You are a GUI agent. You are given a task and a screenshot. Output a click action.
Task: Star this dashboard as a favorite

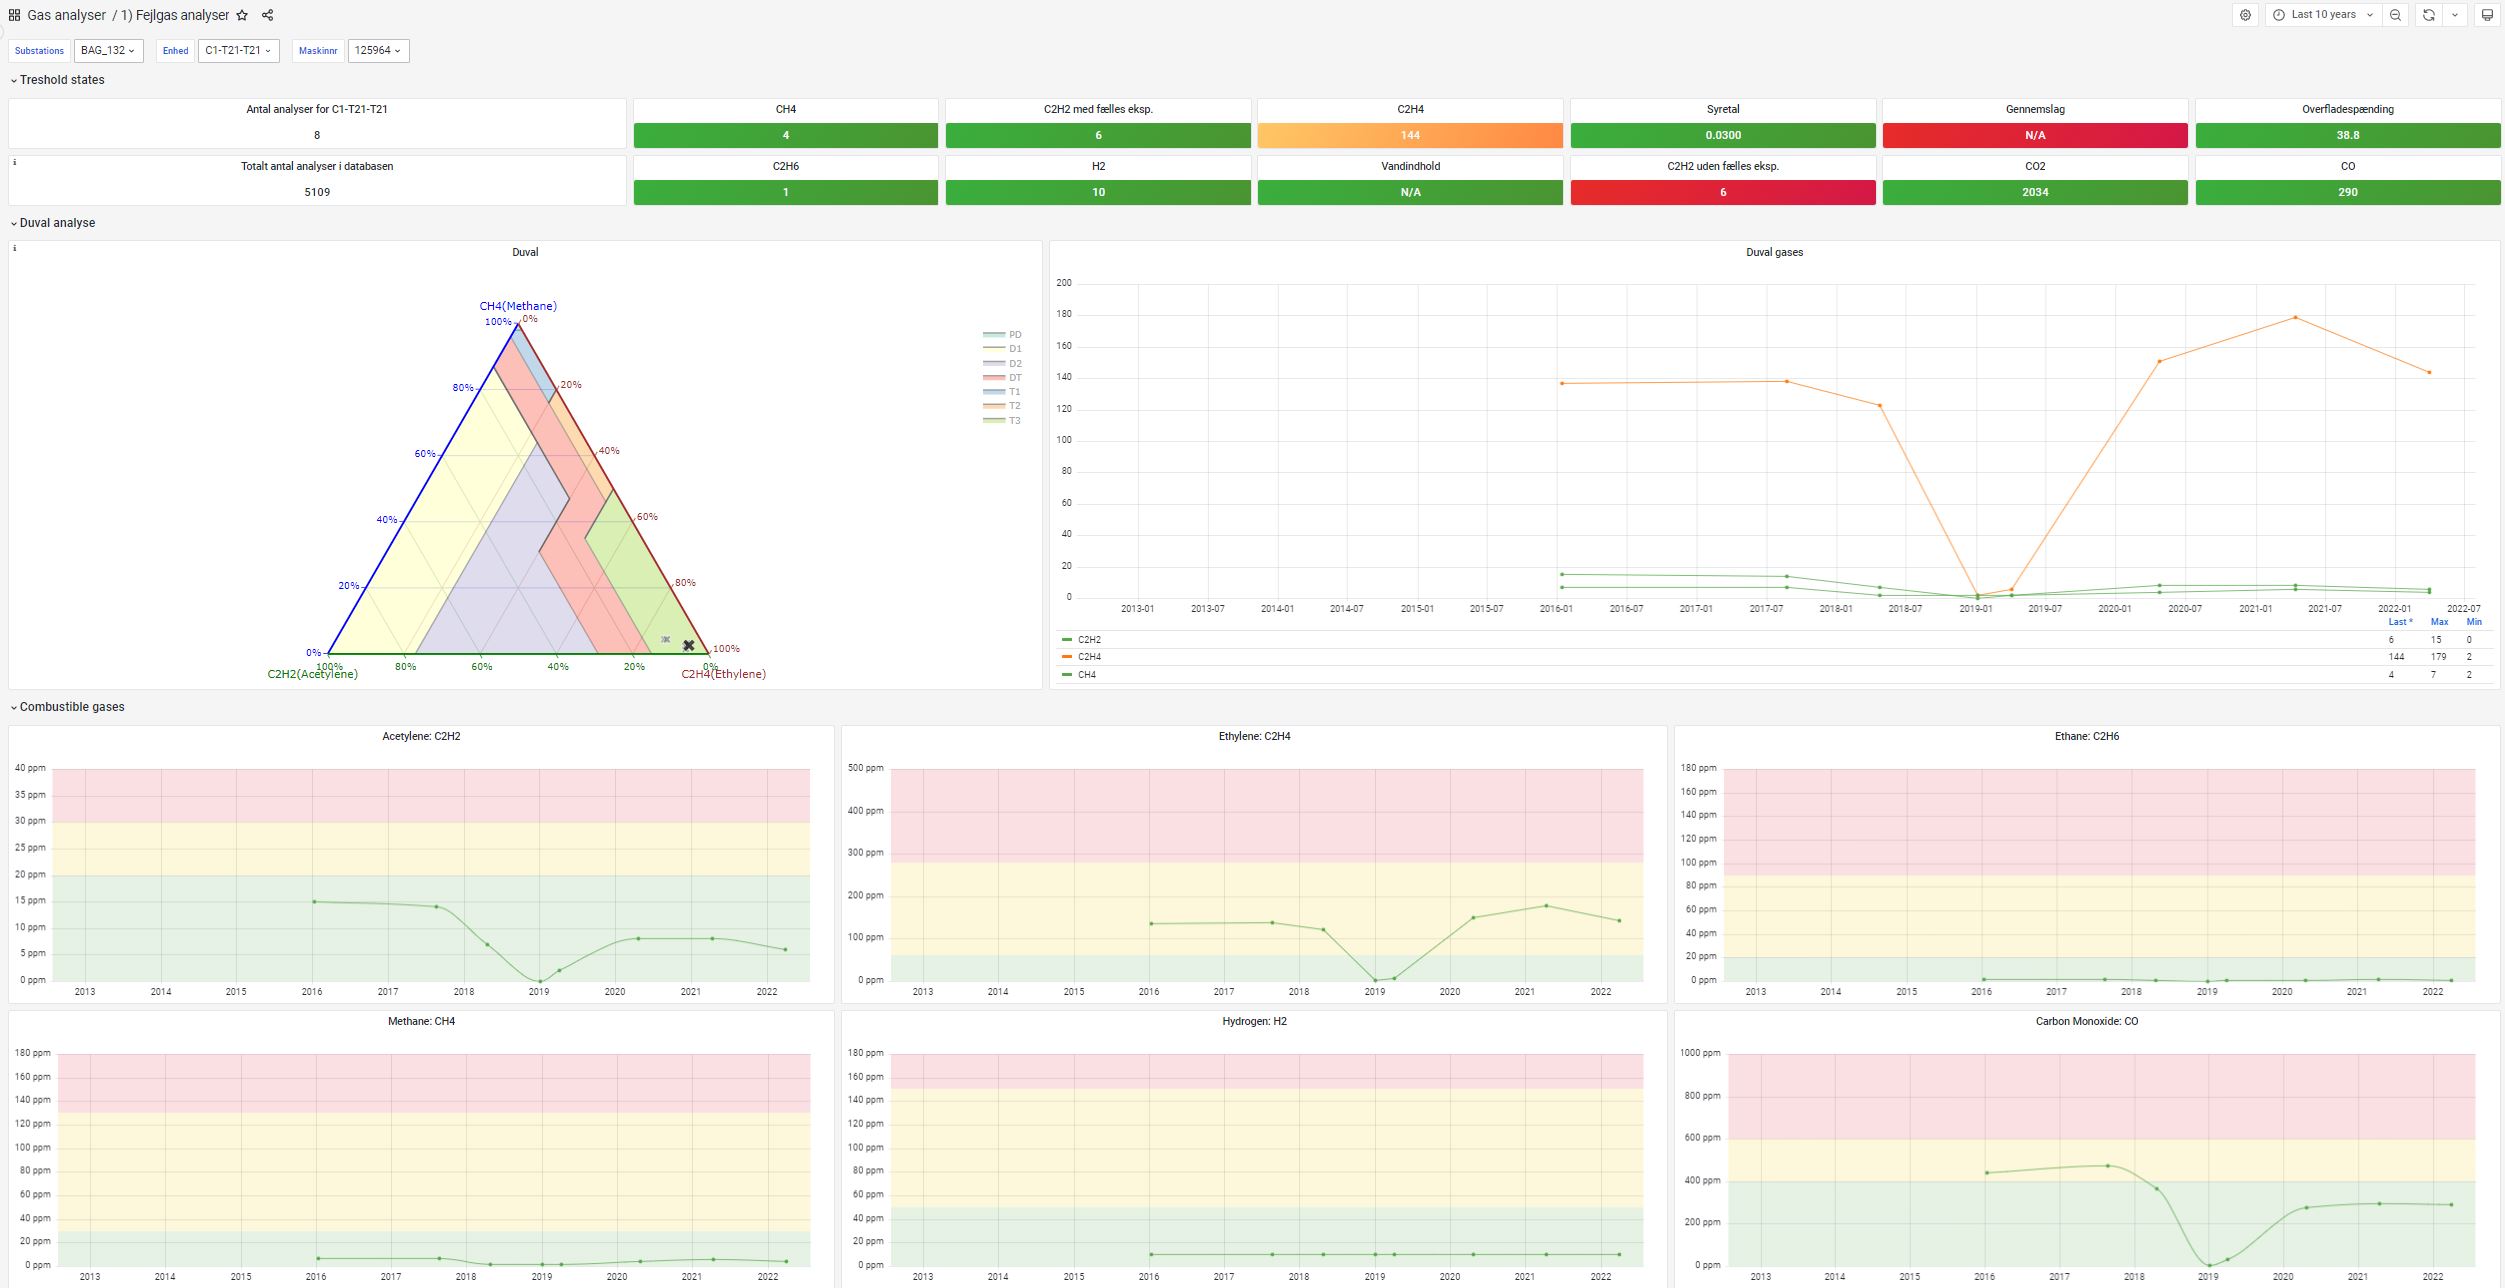click(242, 15)
